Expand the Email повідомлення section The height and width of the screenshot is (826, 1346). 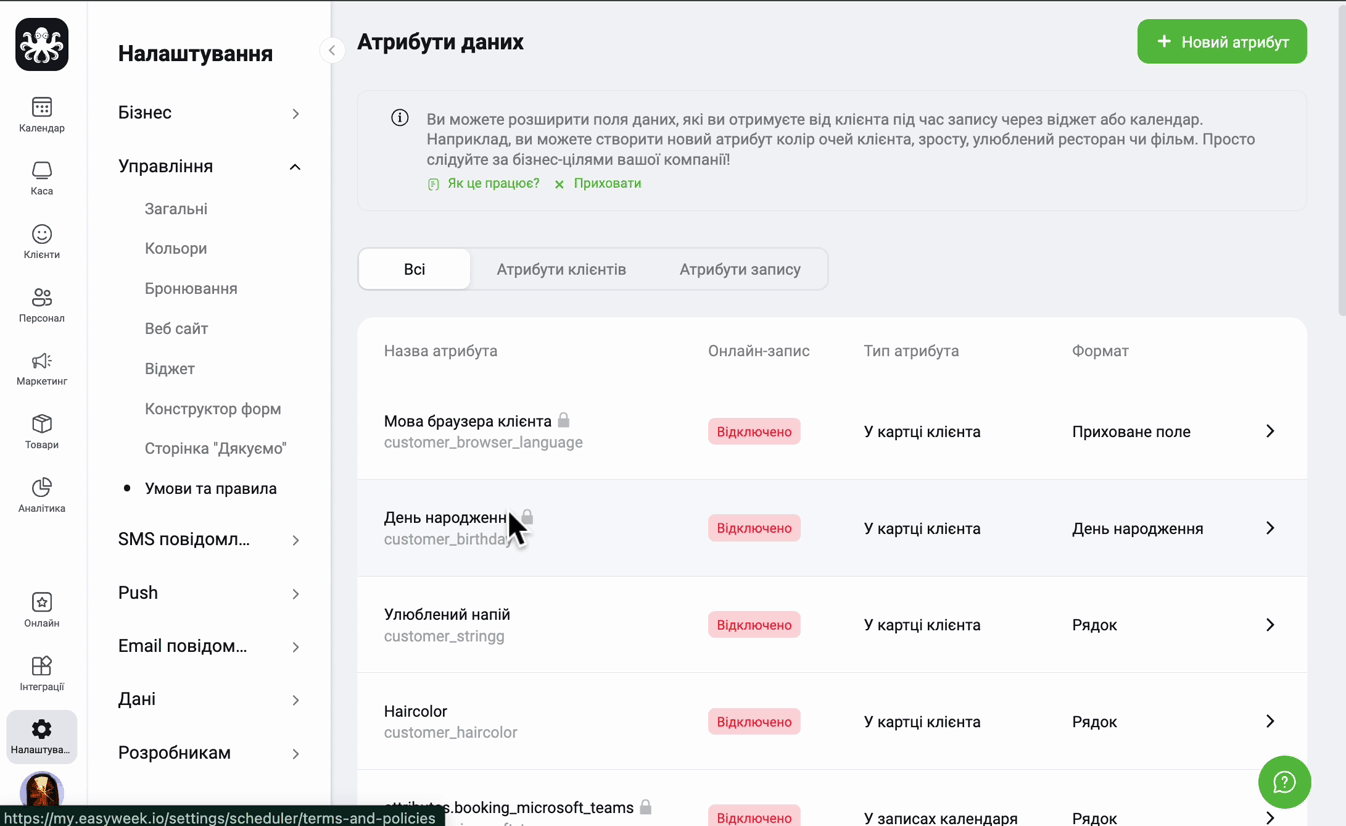click(x=209, y=646)
